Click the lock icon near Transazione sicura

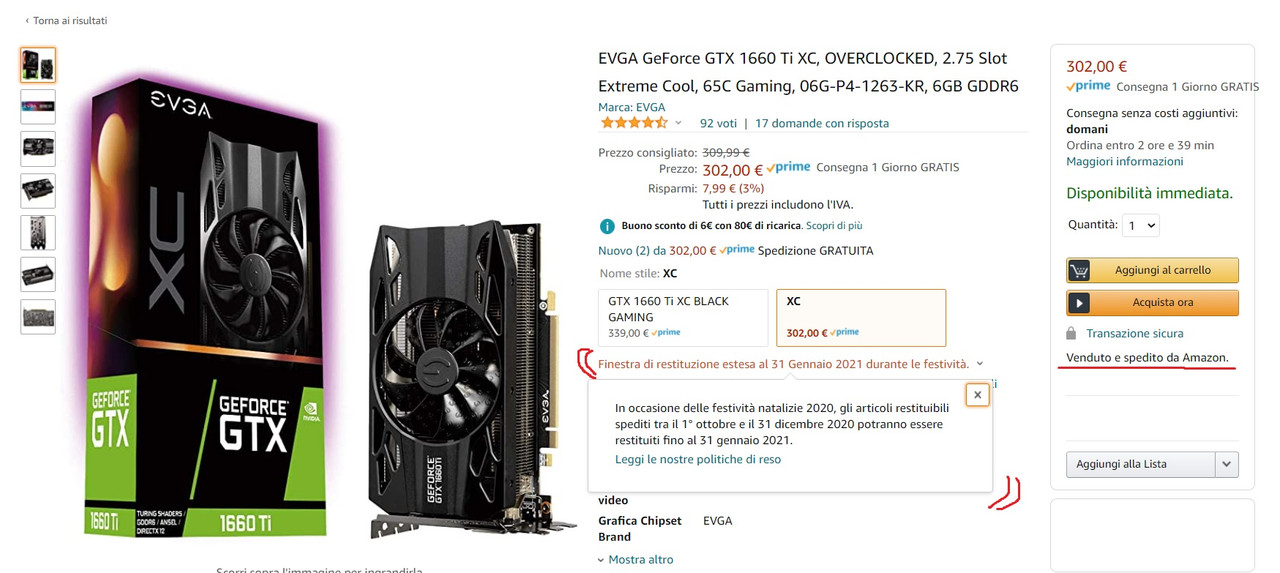tap(1071, 333)
